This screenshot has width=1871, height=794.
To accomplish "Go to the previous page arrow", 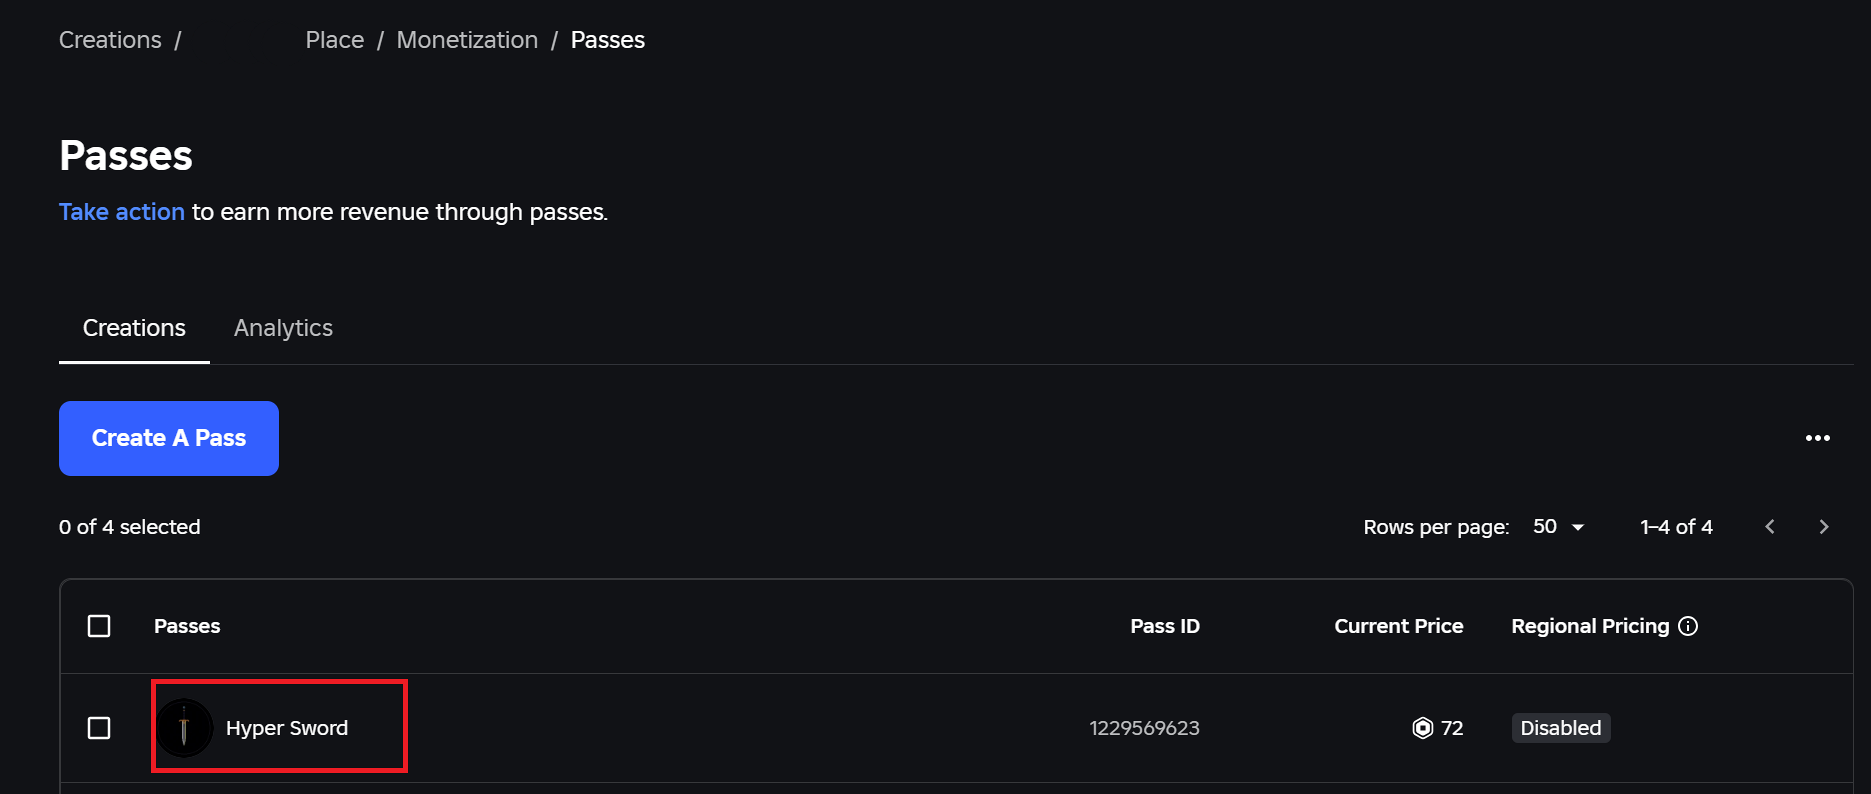I will point(1769,527).
